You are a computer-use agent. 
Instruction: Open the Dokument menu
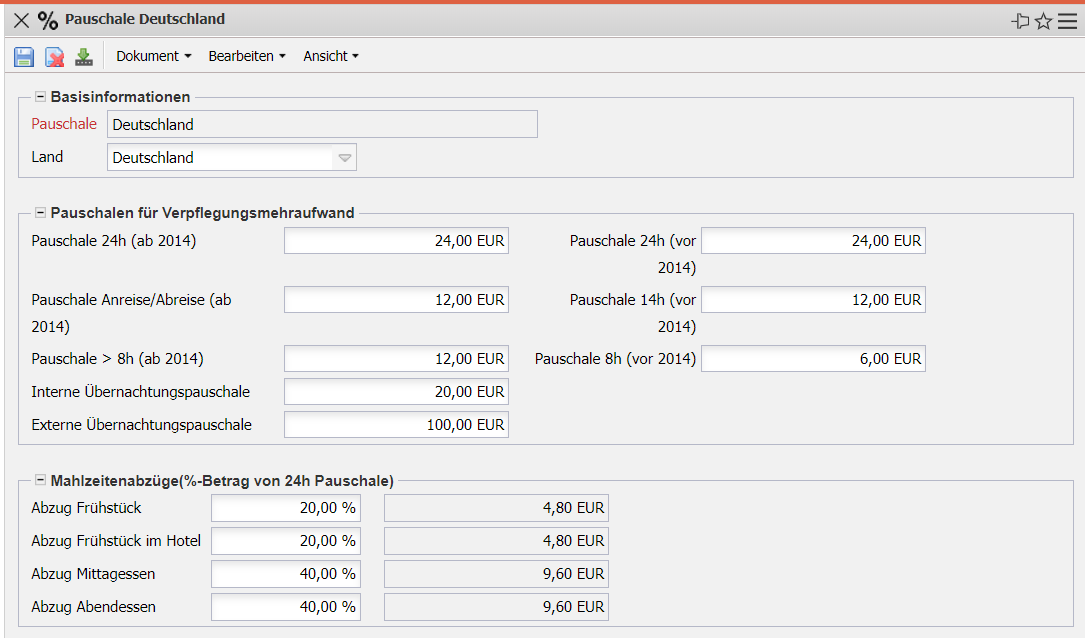tap(153, 57)
